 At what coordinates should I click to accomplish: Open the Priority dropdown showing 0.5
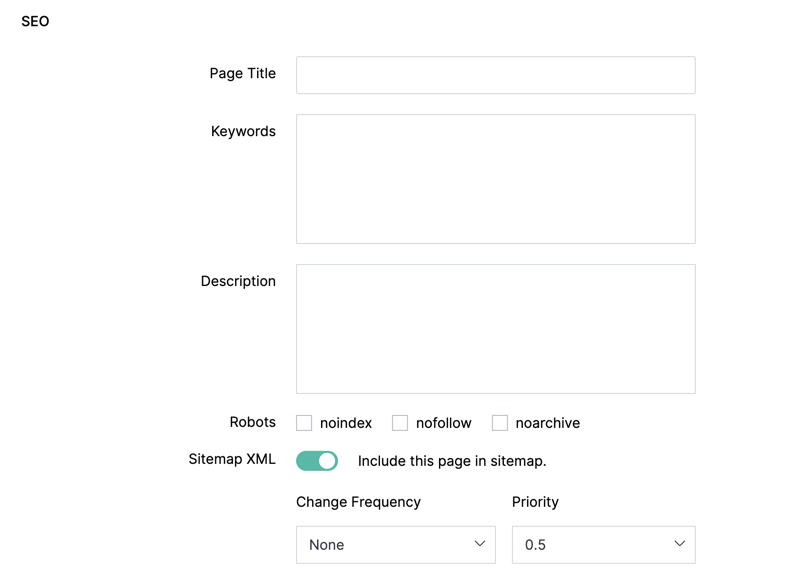point(603,545)
